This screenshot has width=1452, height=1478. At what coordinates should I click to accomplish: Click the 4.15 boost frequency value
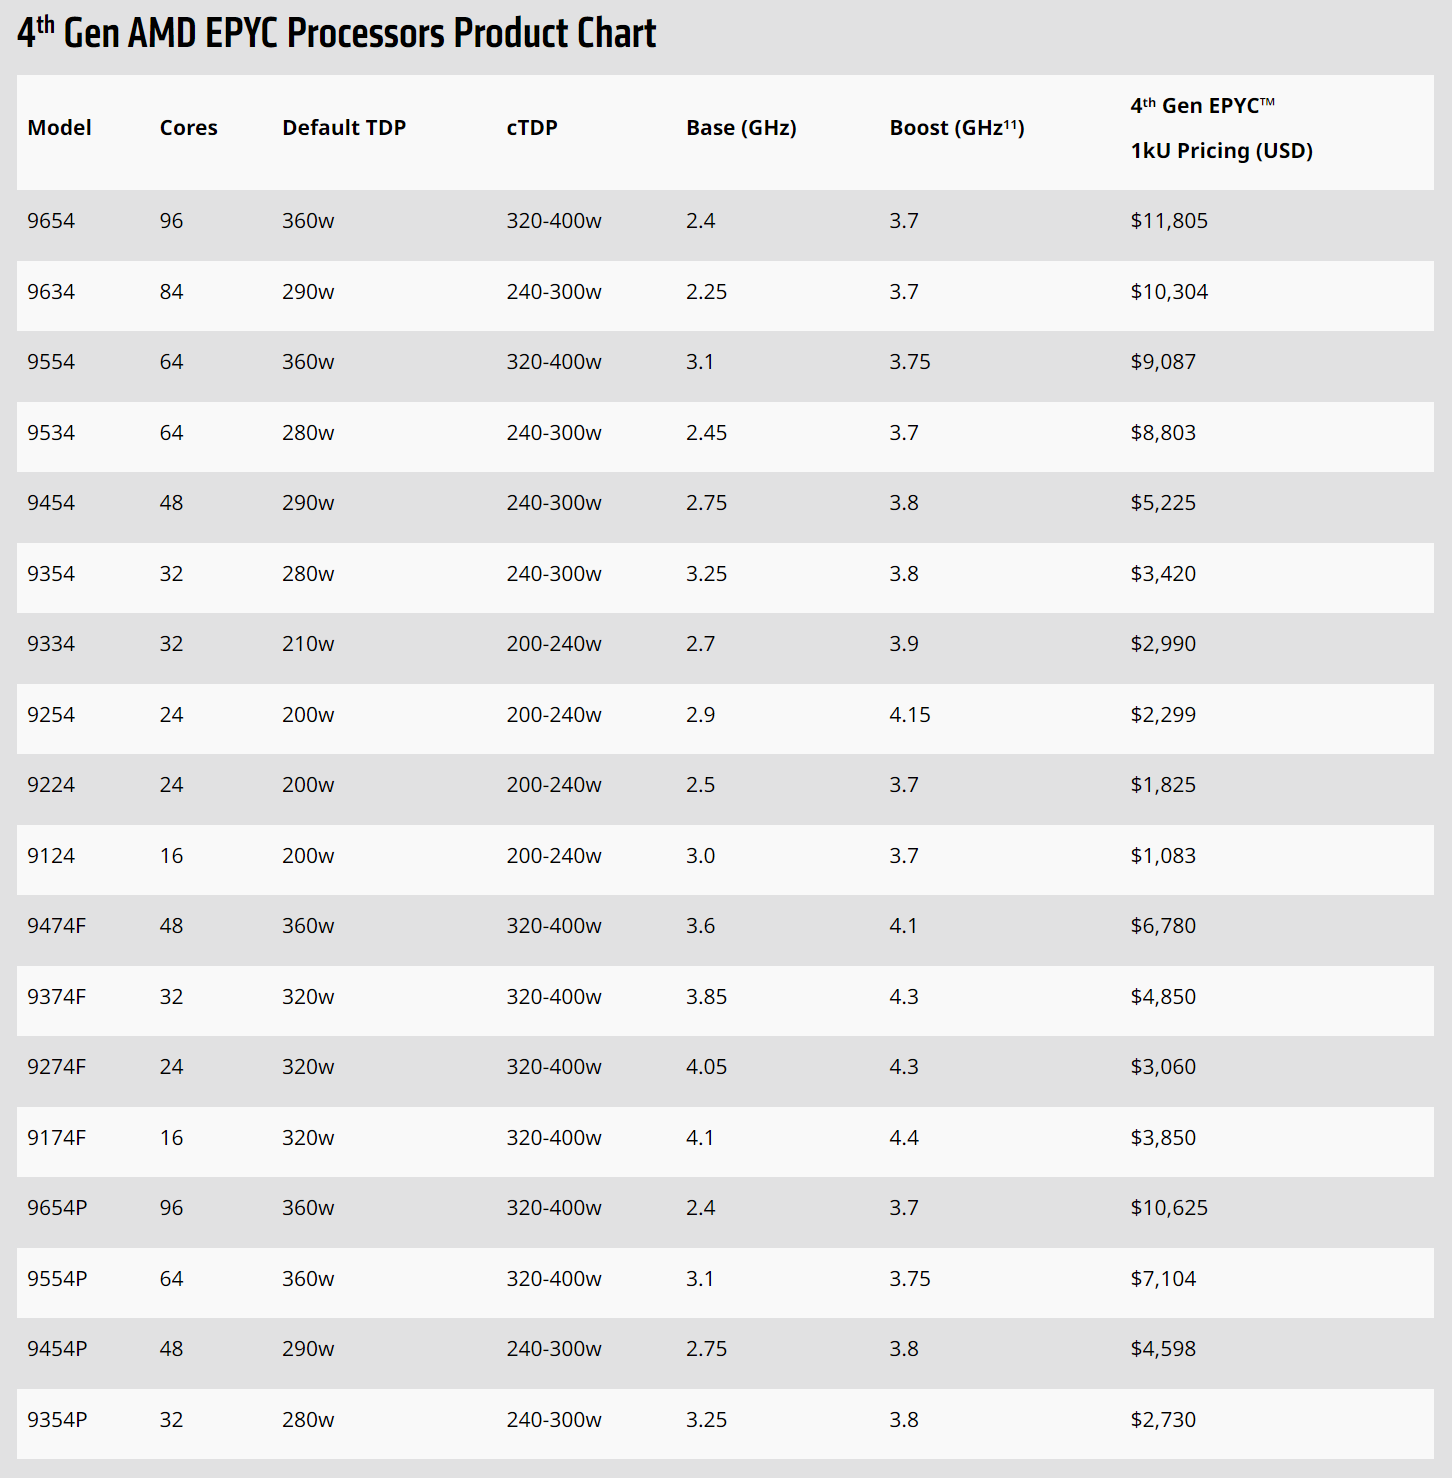(x=909, y=715)
